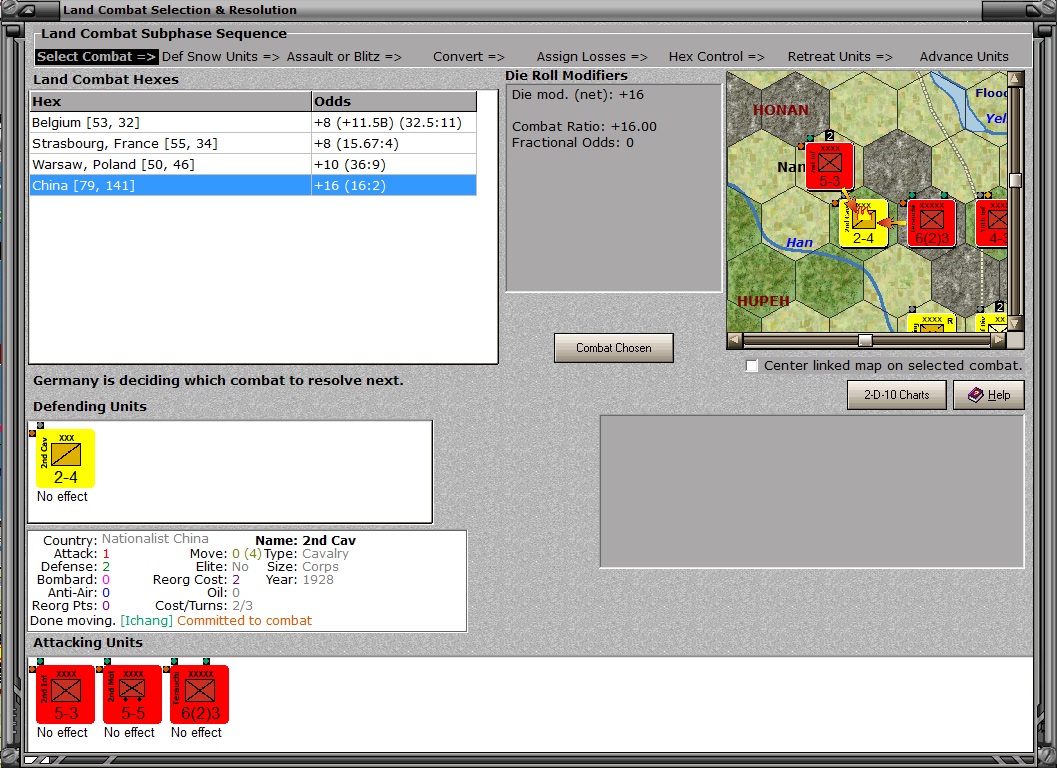Click the Hex column header

[171, 102]
